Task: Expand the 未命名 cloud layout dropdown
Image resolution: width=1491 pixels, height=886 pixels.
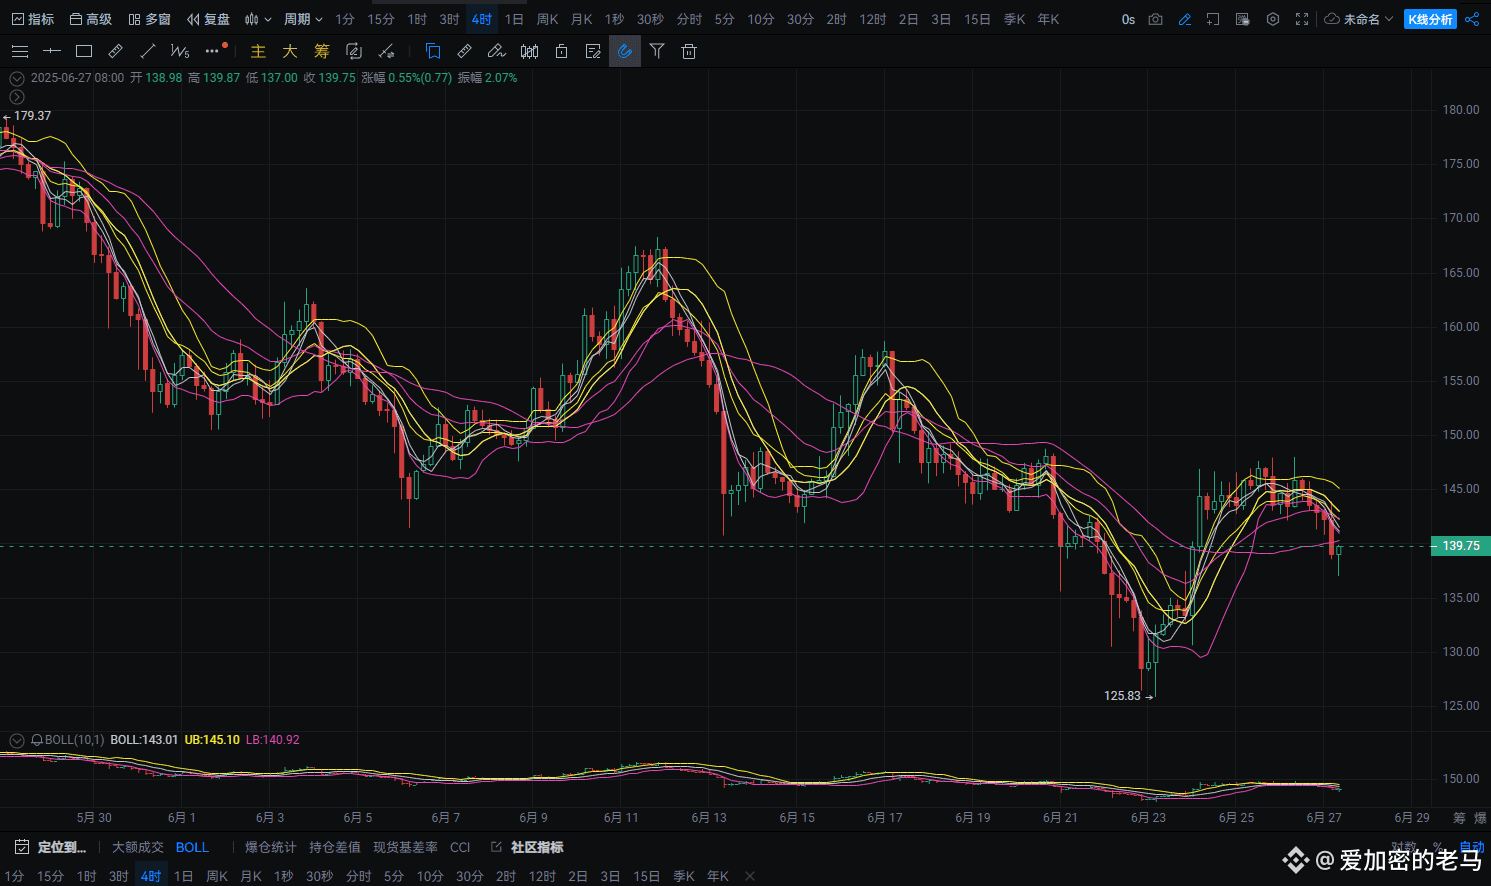Action: (1358, 19)
